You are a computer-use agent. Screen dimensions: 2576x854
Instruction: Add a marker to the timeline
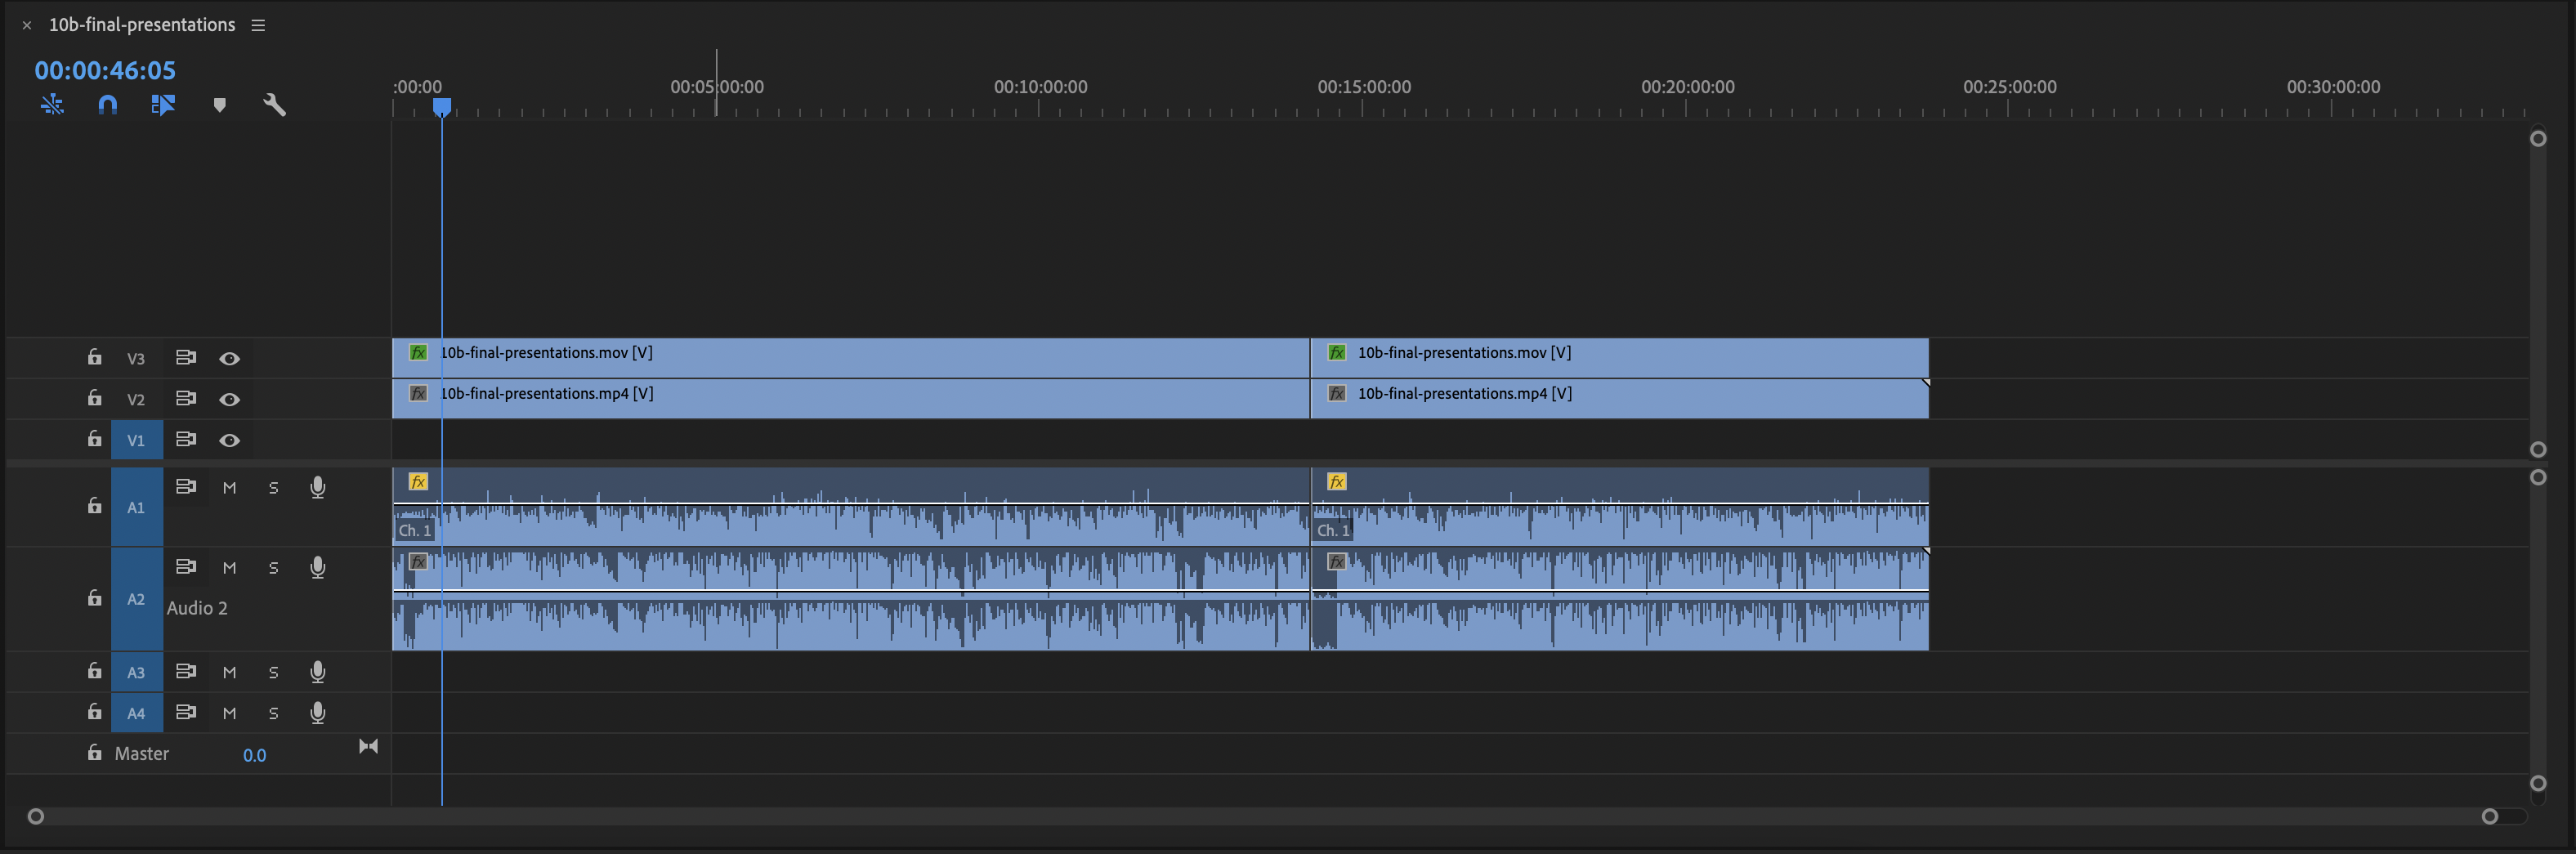coord(220,105)
